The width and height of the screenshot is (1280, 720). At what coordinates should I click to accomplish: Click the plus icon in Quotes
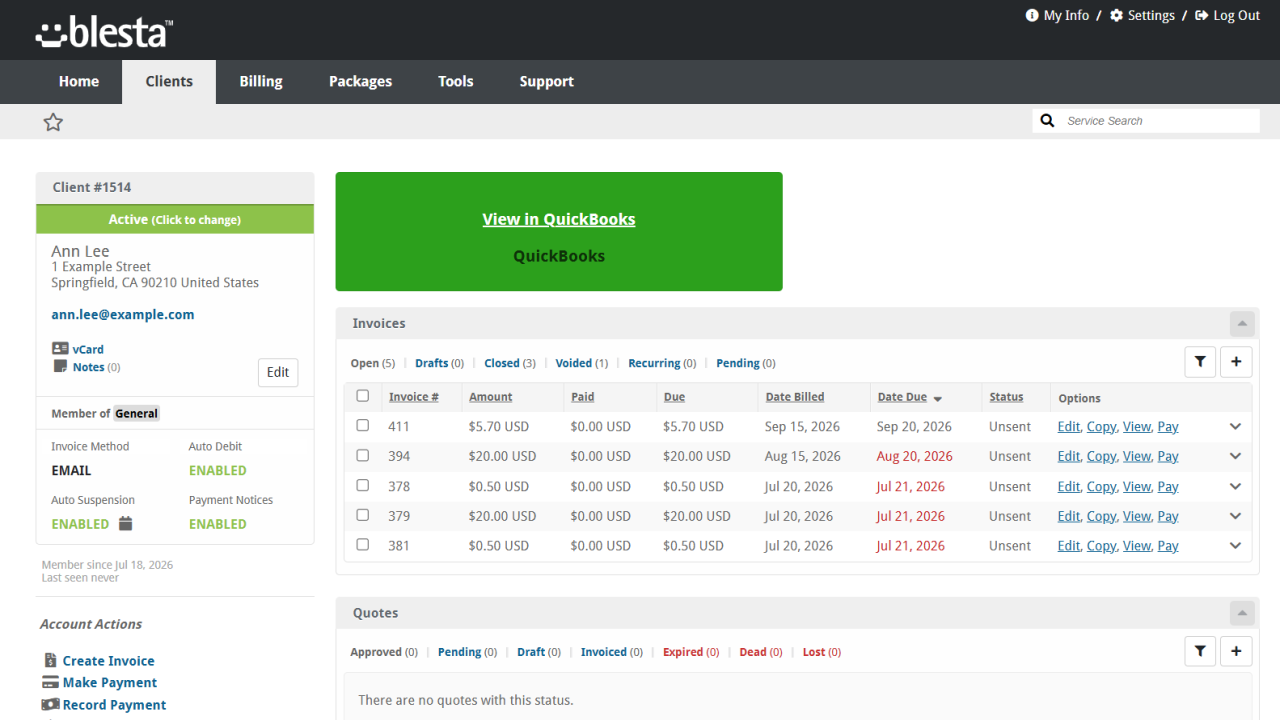click(1236, 651)
